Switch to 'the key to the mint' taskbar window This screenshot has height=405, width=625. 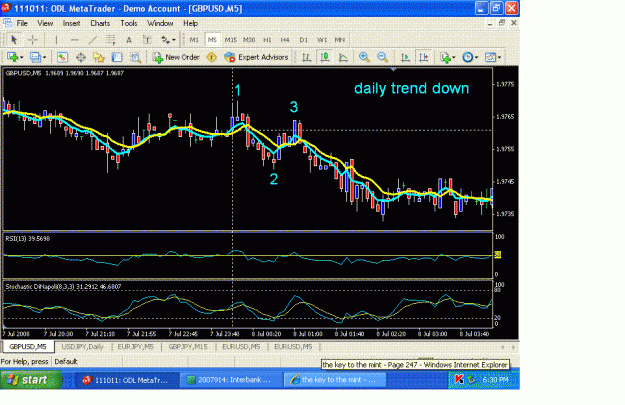(x=334, y=380)
